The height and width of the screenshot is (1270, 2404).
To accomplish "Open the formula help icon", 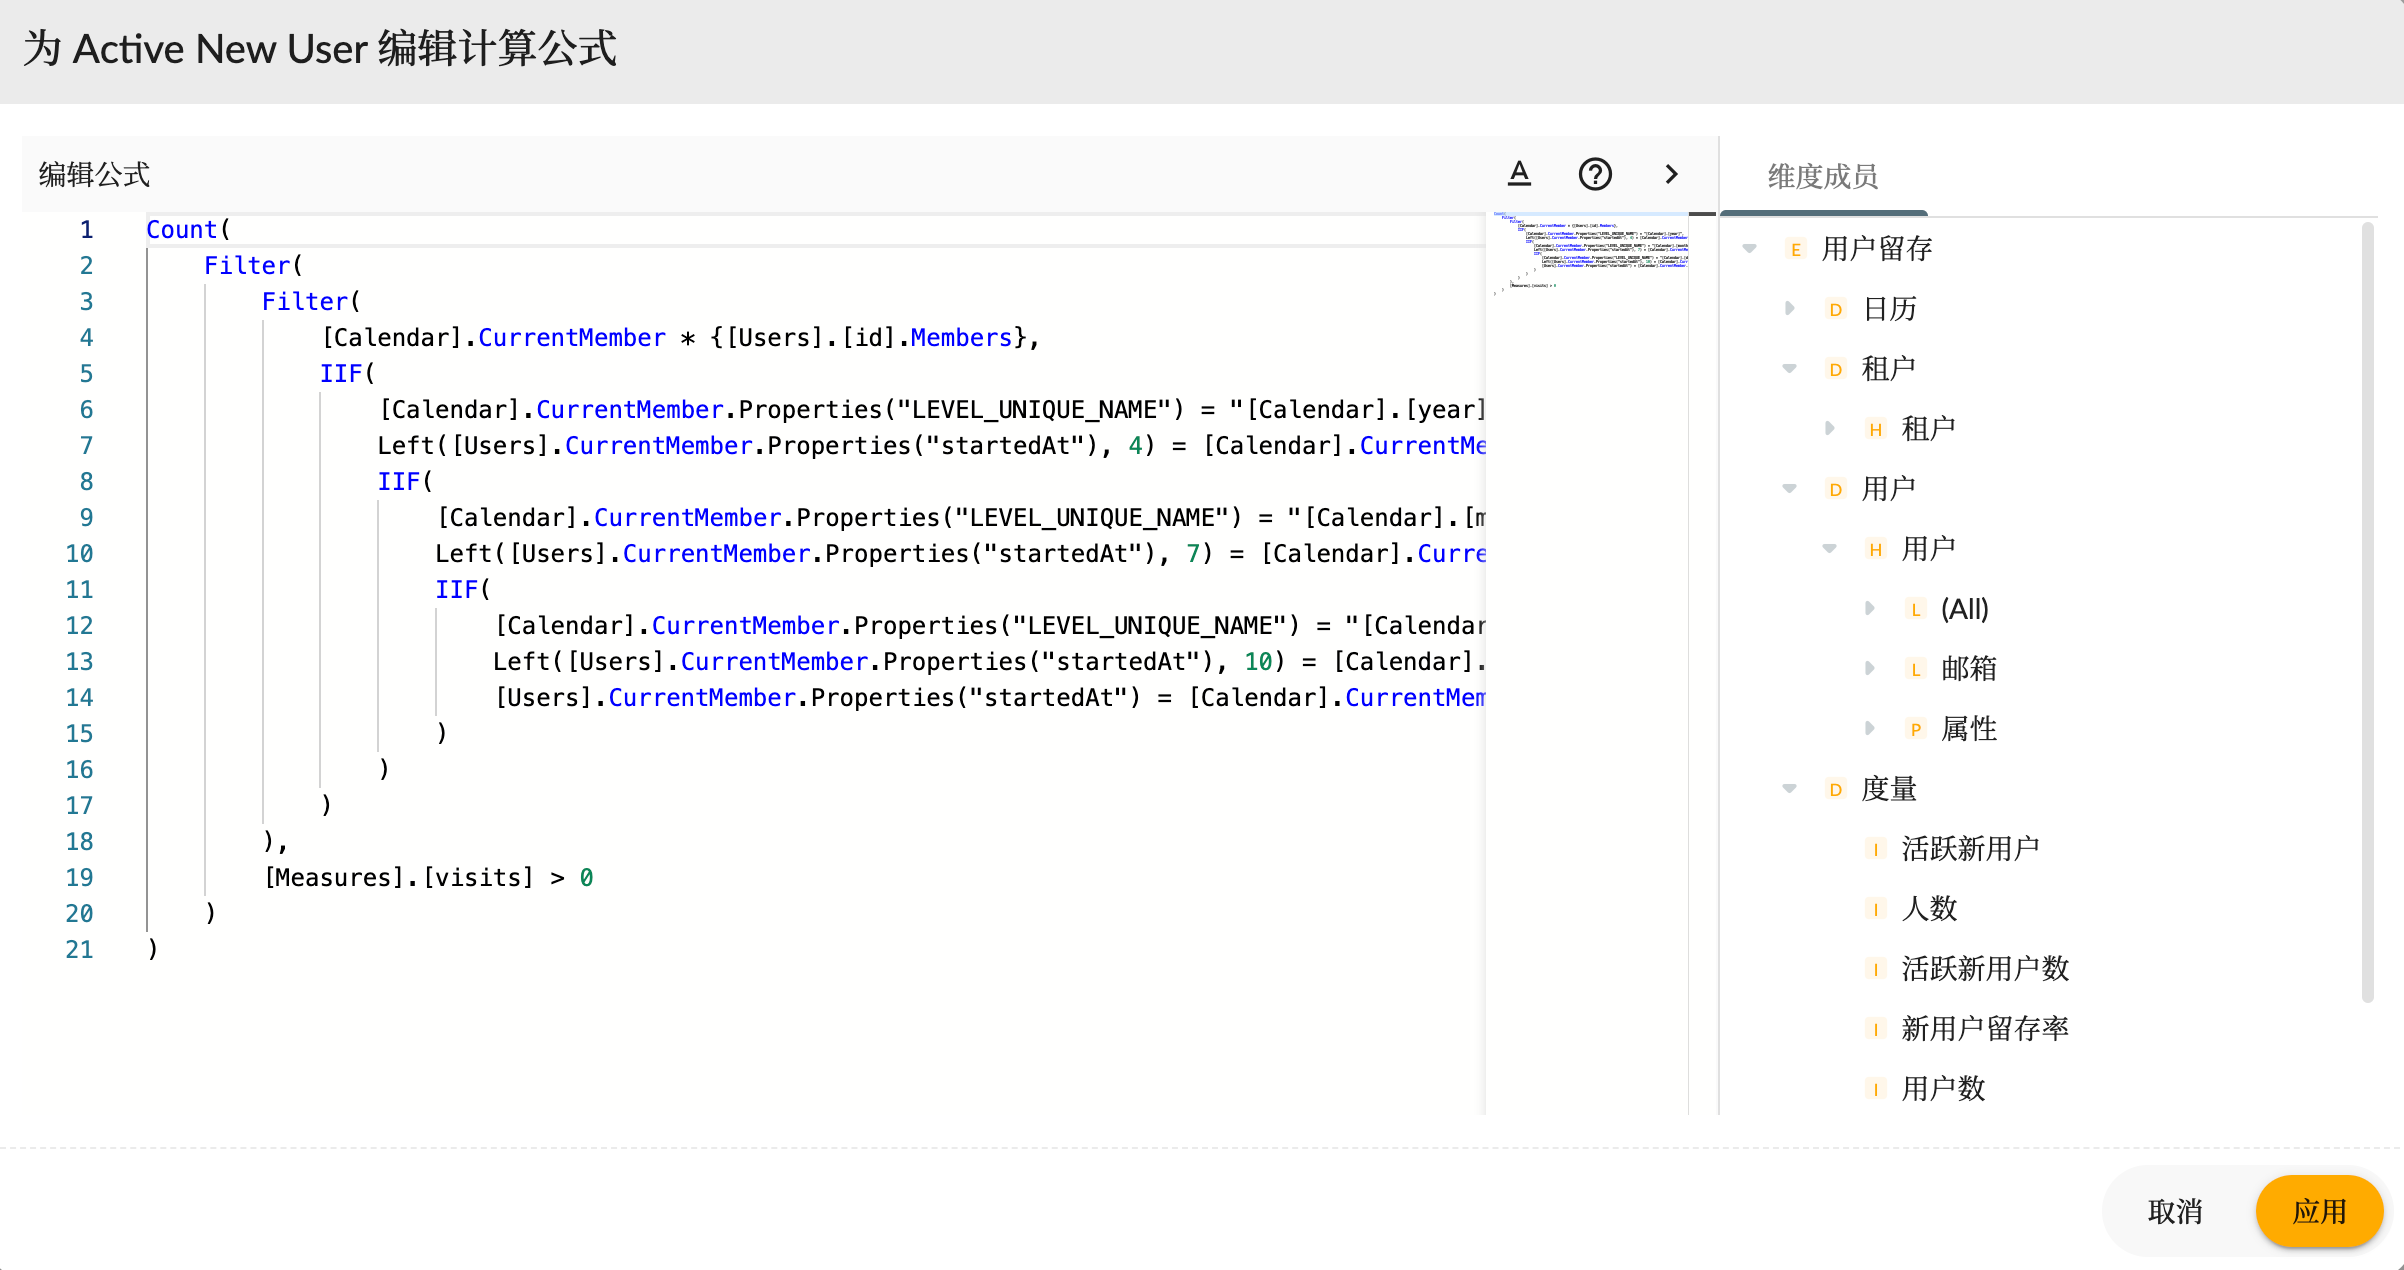I will click(1595, 173).
